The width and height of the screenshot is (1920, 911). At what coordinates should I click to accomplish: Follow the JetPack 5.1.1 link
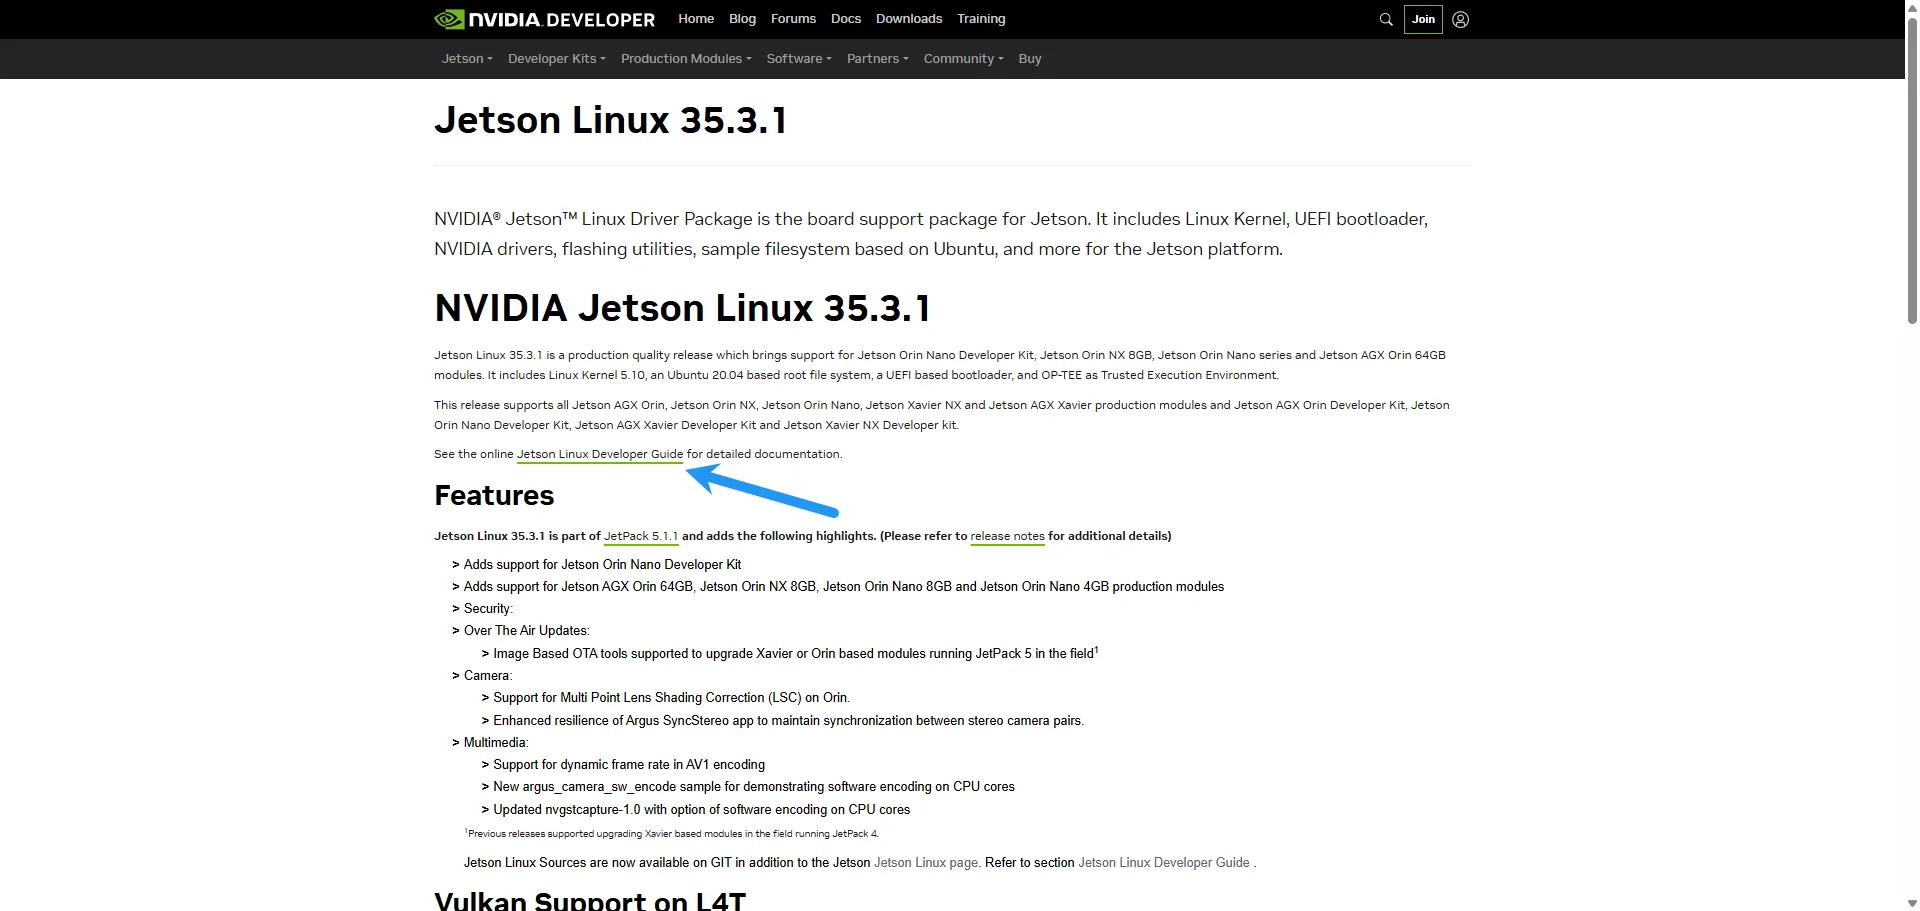point(641,536)
